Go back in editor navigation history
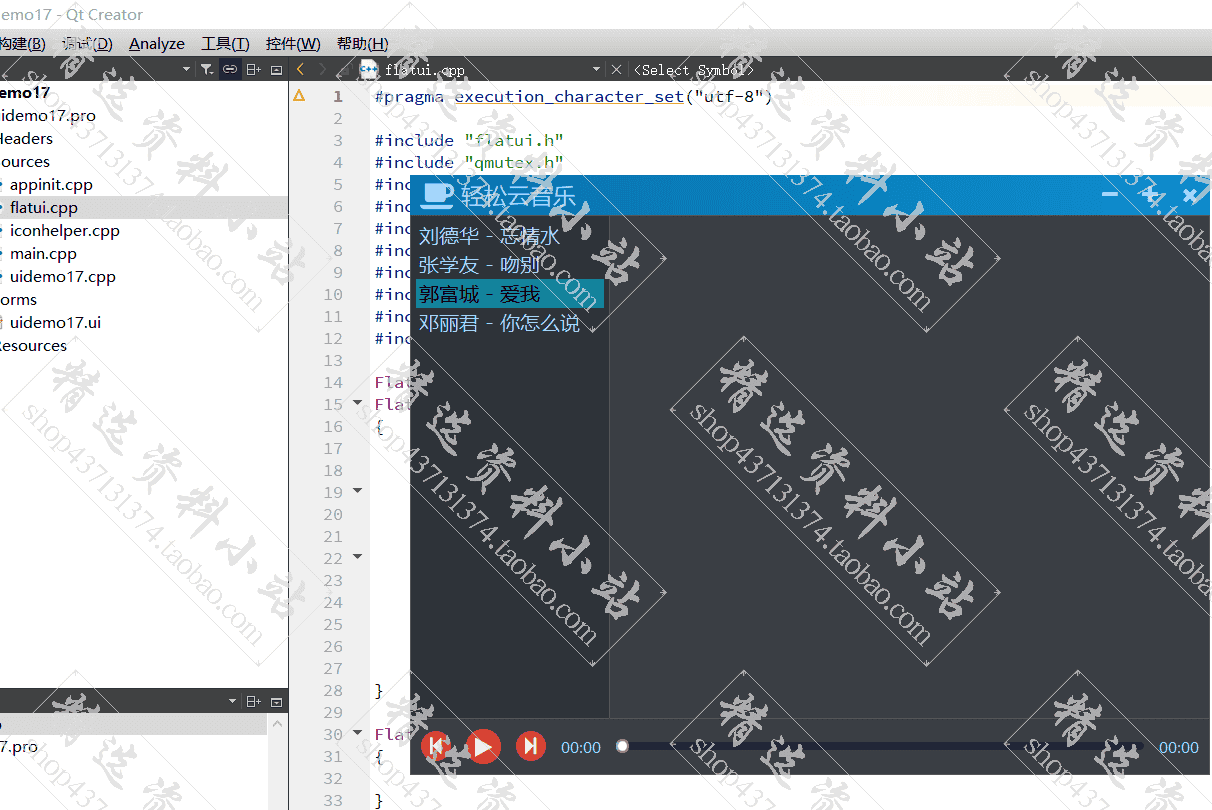The width and height of the screenshot is (1212, 810). 300,69
